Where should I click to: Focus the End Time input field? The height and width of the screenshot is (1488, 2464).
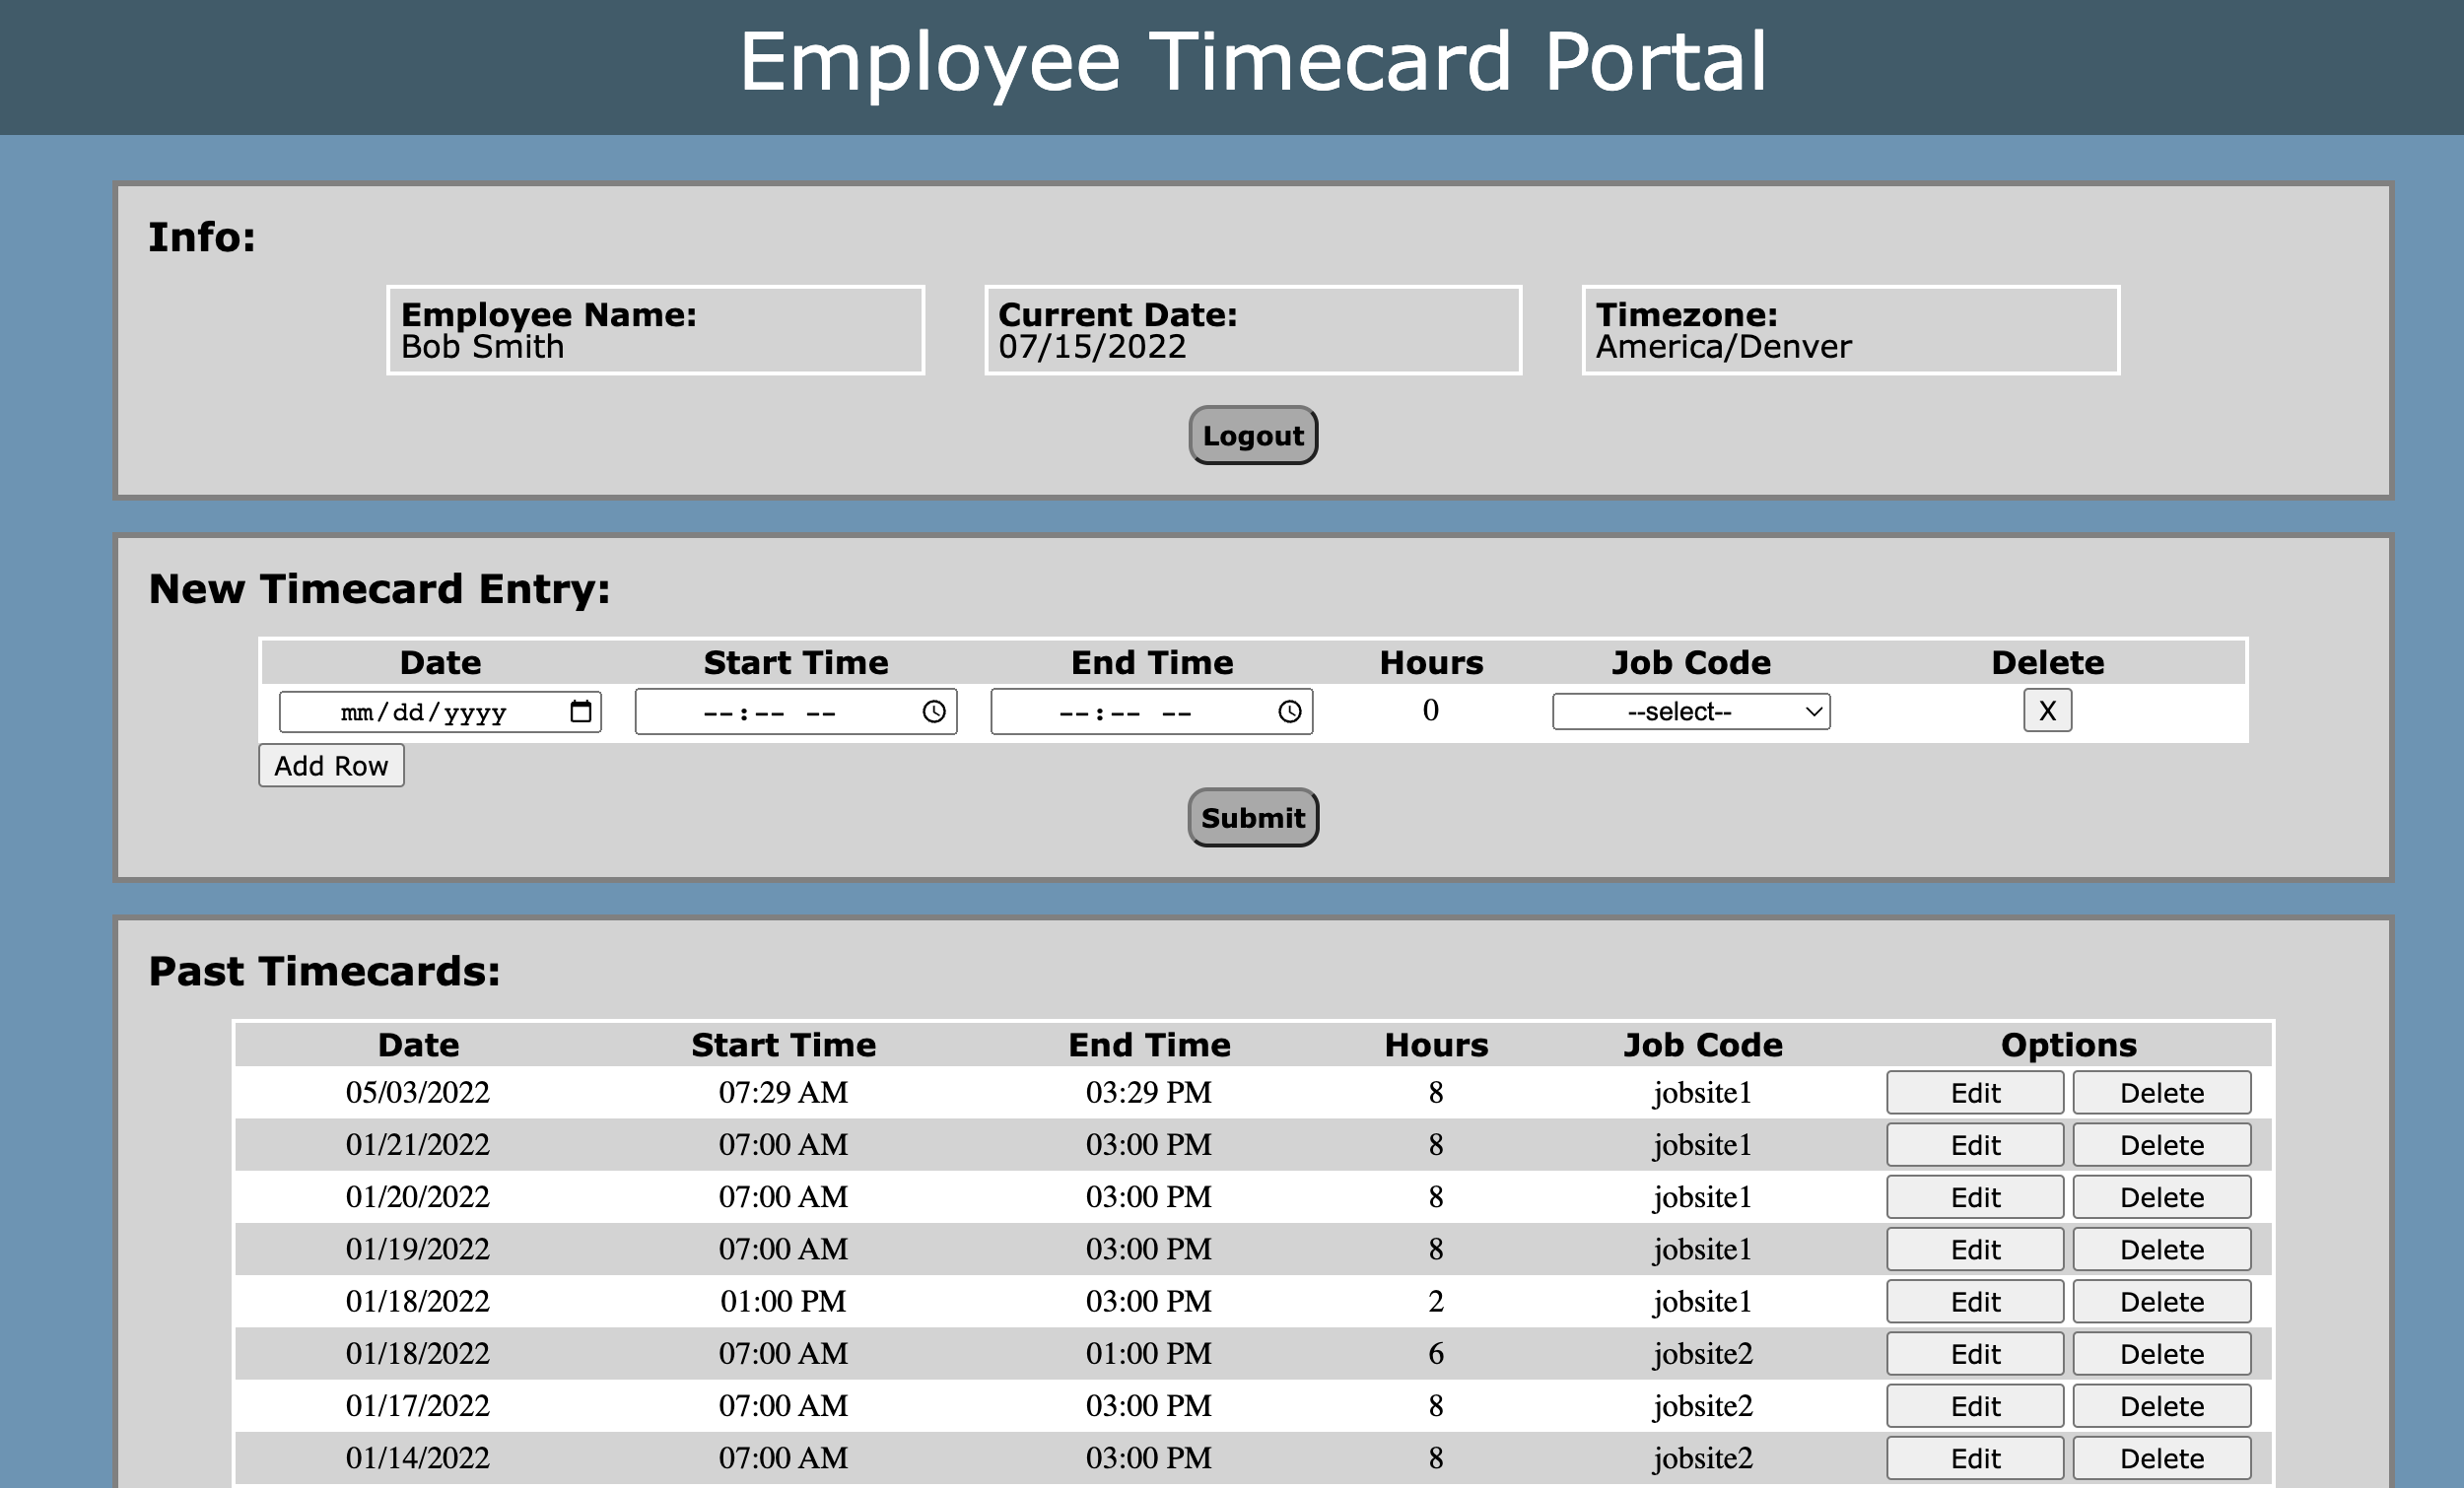(x=1152, y=711)
